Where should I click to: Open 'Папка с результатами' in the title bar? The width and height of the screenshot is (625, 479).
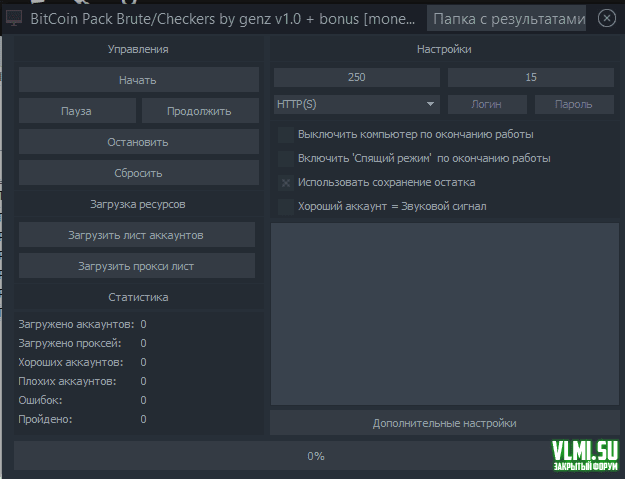508,18
